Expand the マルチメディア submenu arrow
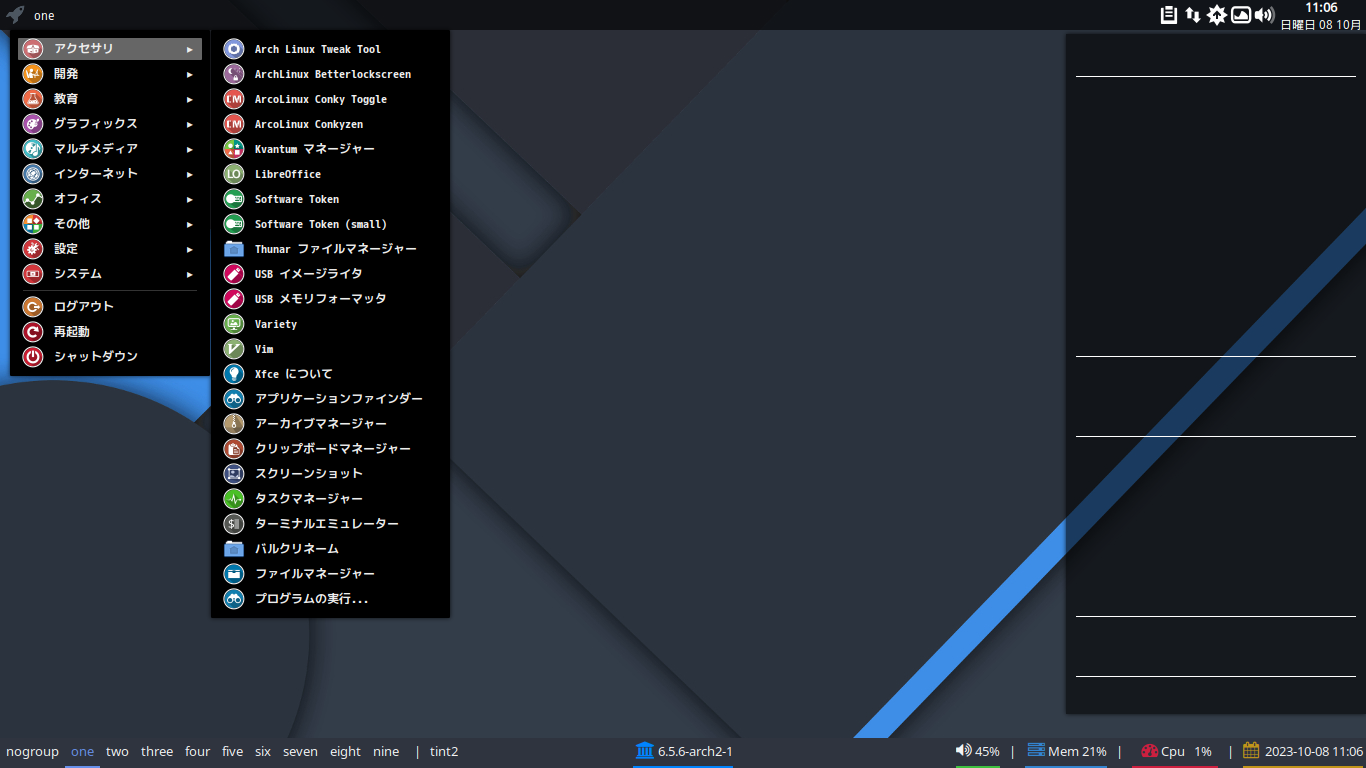1366x768 pixels. [x=190, y=149]
